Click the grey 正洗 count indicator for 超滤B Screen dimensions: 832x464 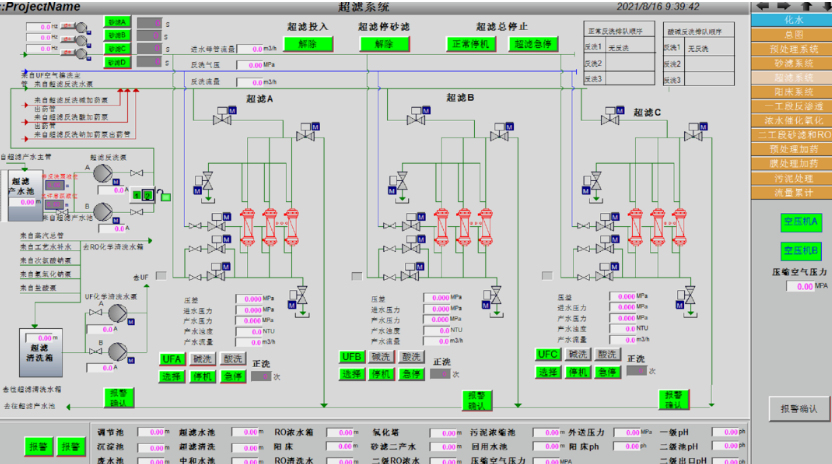439,374
